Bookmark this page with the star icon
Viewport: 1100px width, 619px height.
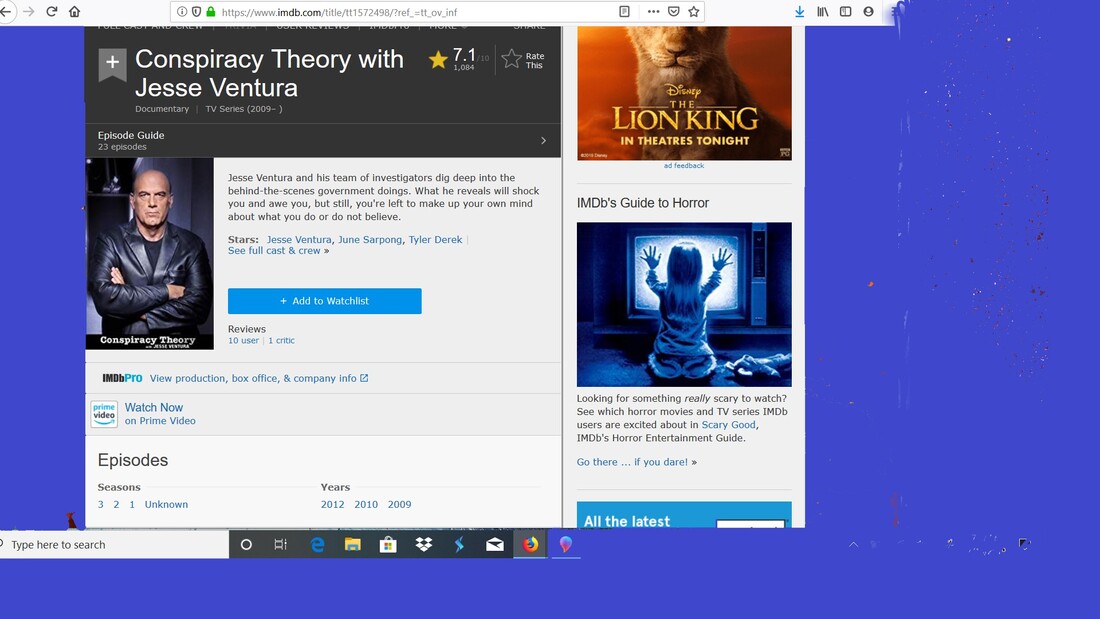(x=694, y=12)
